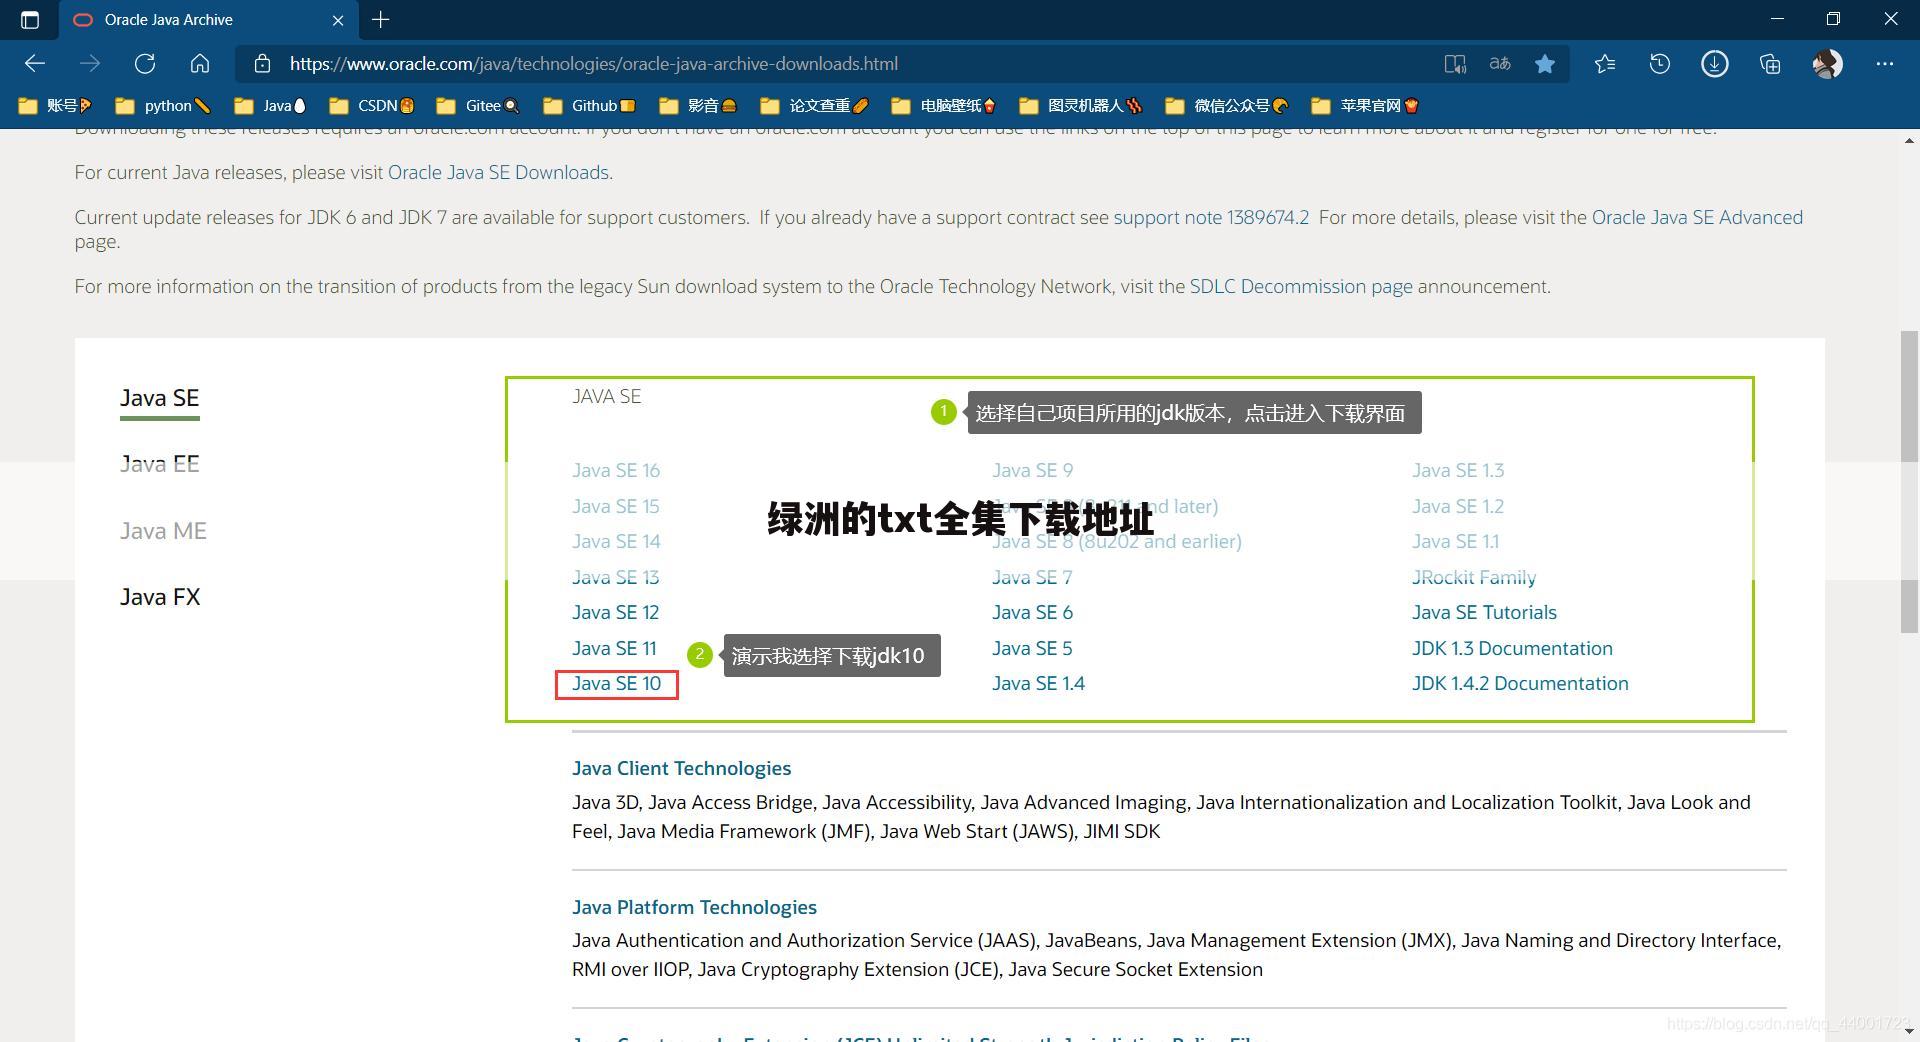Open Java SE 8 (8u202 and earlier)

tap(1117, 541)
